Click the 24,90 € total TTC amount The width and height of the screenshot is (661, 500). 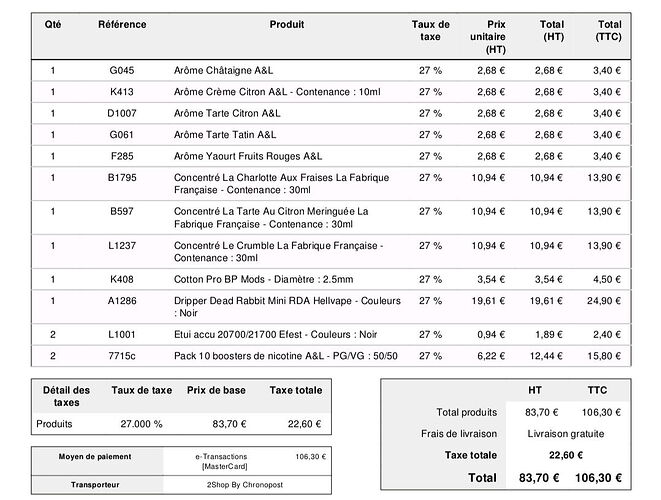click(x=603, y=300)
